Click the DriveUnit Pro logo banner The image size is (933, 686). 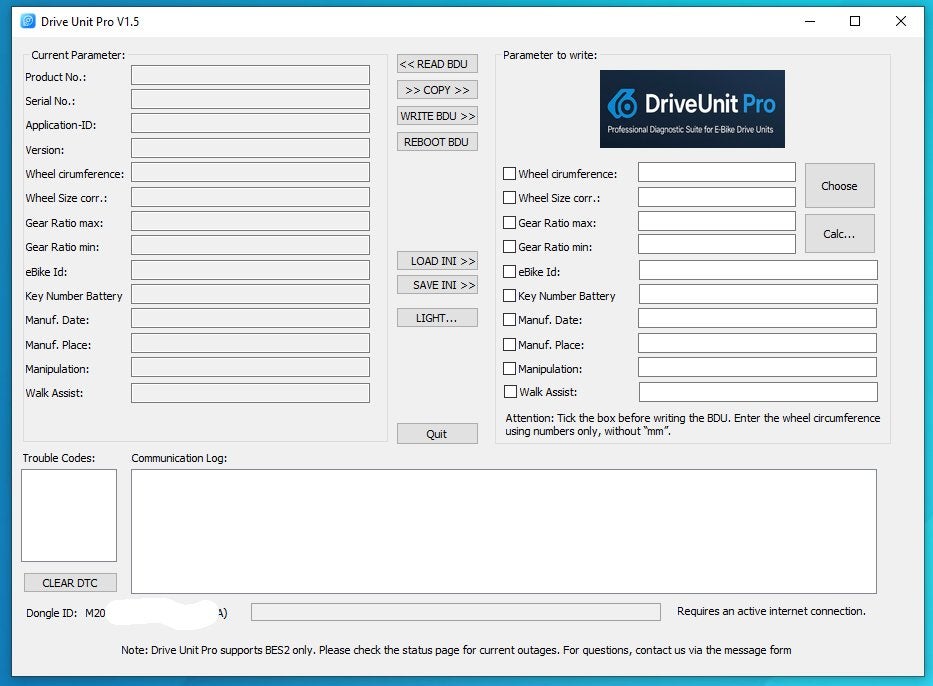692,109
